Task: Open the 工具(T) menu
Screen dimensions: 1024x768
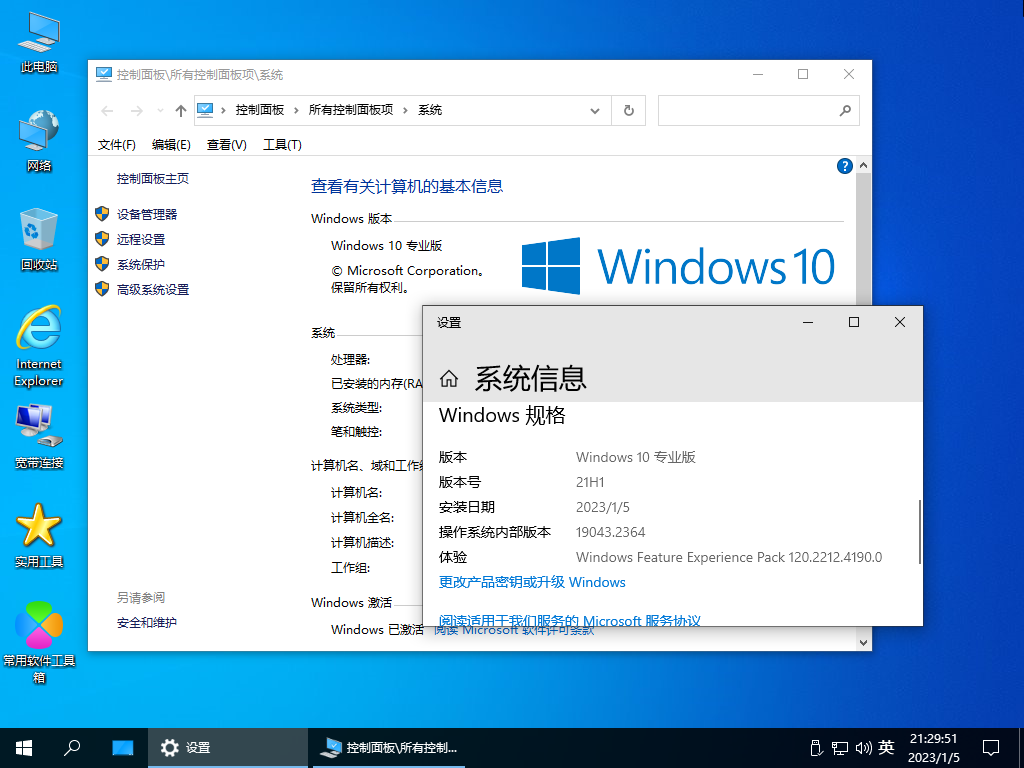Action: (x=282, y=144)
